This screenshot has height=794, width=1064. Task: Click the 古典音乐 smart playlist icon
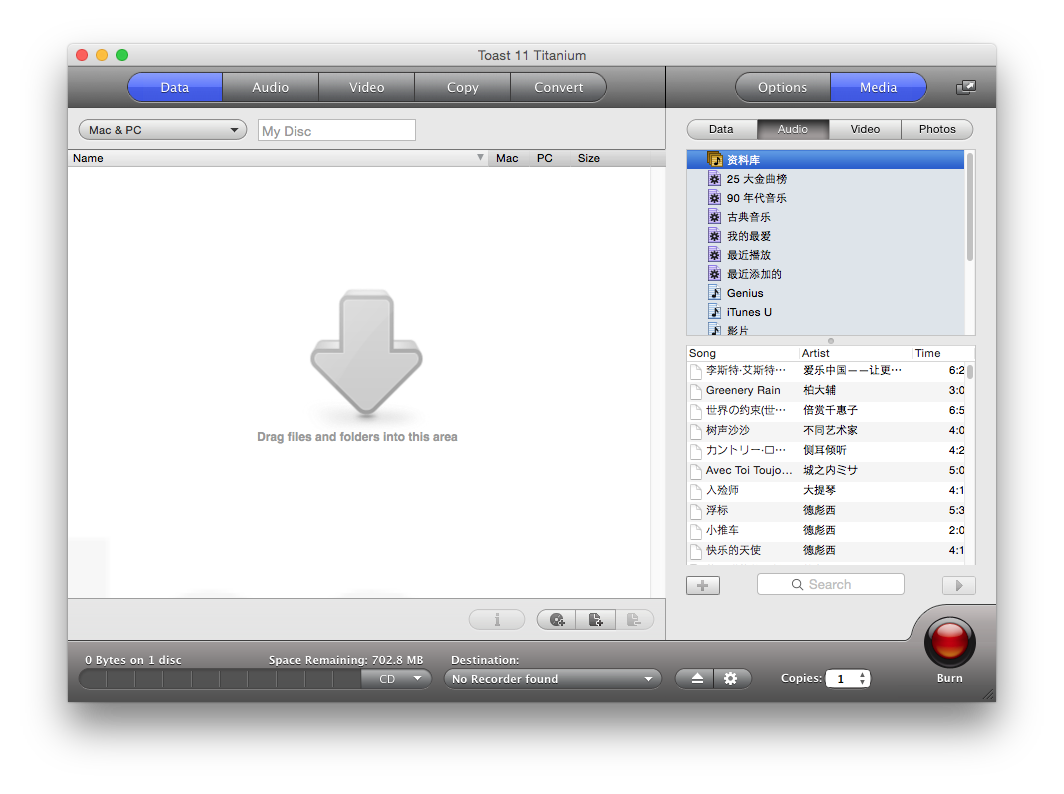[715, 217]
